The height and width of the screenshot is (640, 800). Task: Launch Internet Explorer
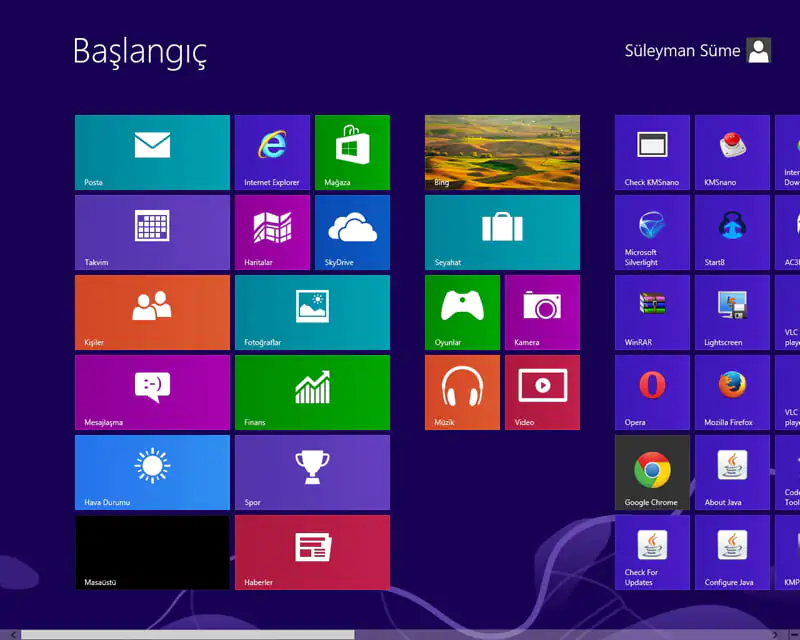(x=271, y=152)
